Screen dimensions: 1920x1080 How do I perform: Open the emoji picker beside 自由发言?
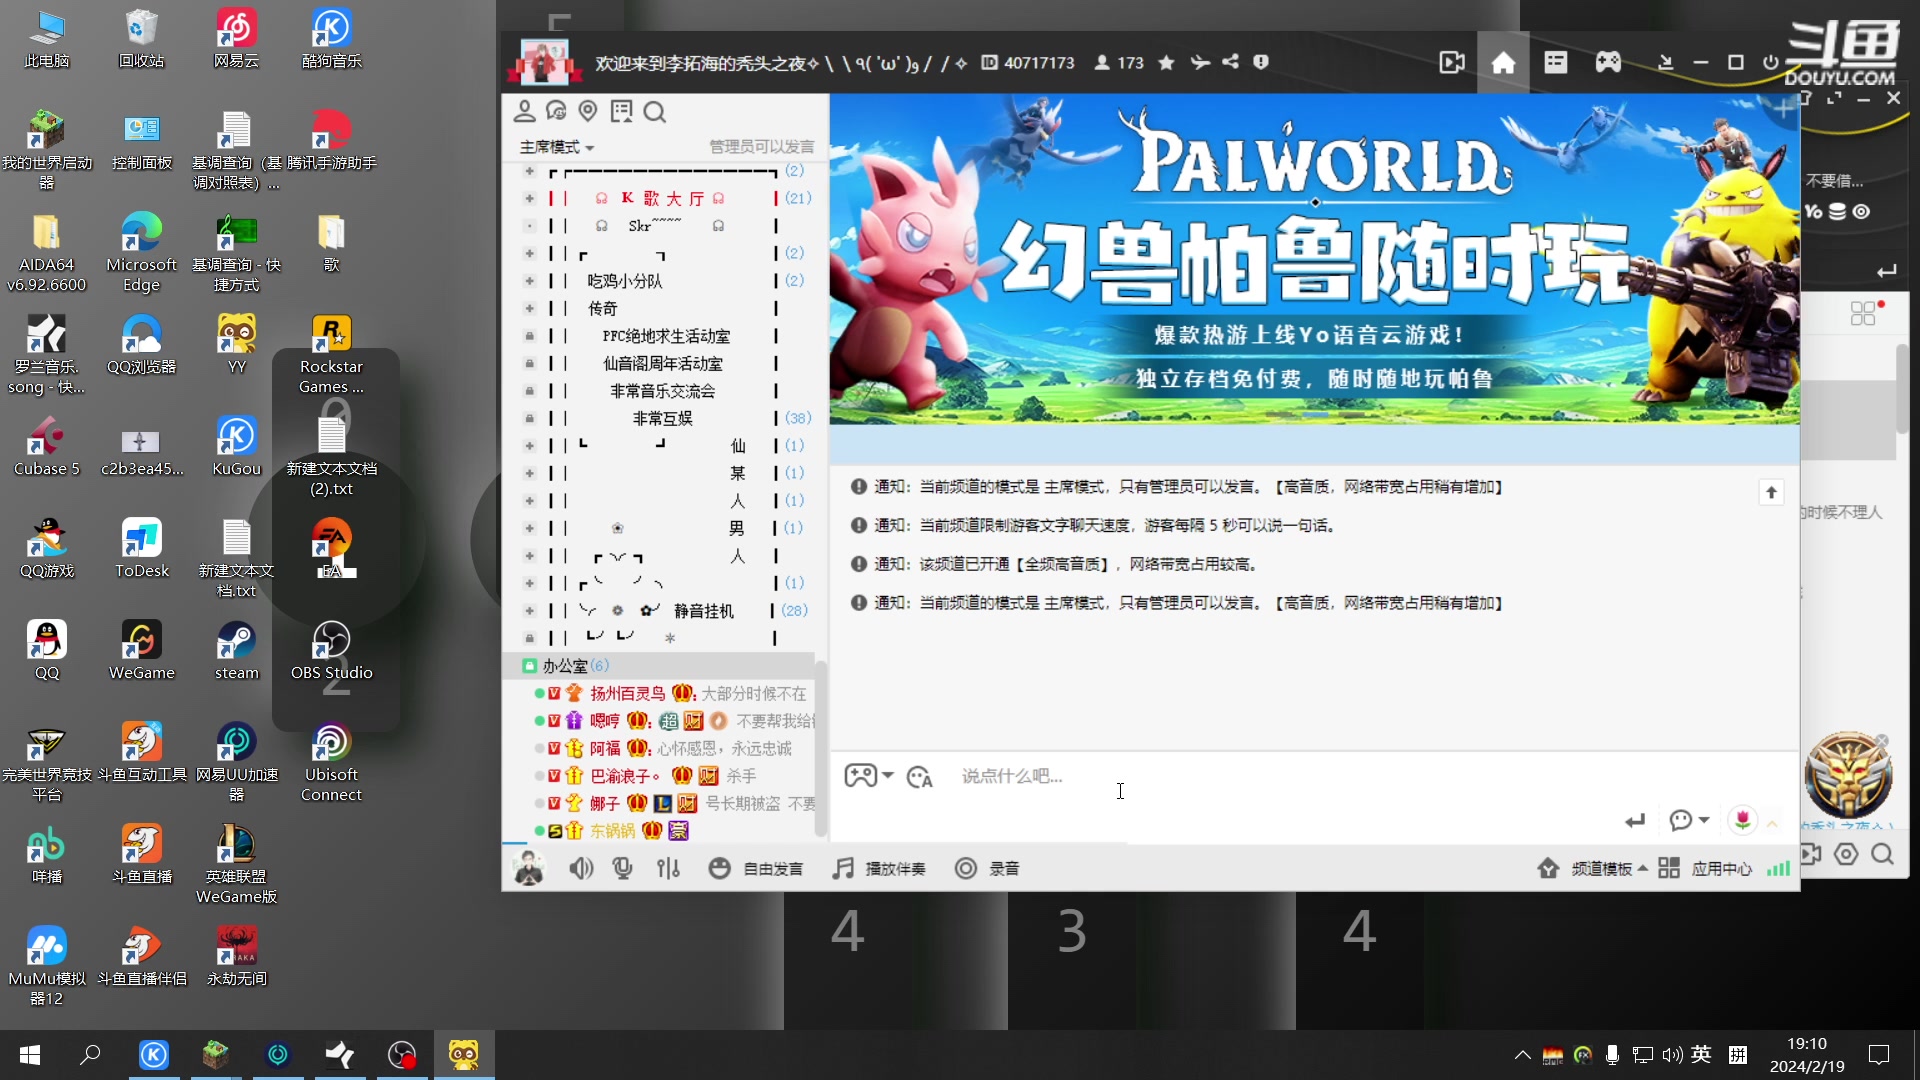click(720, 868)
